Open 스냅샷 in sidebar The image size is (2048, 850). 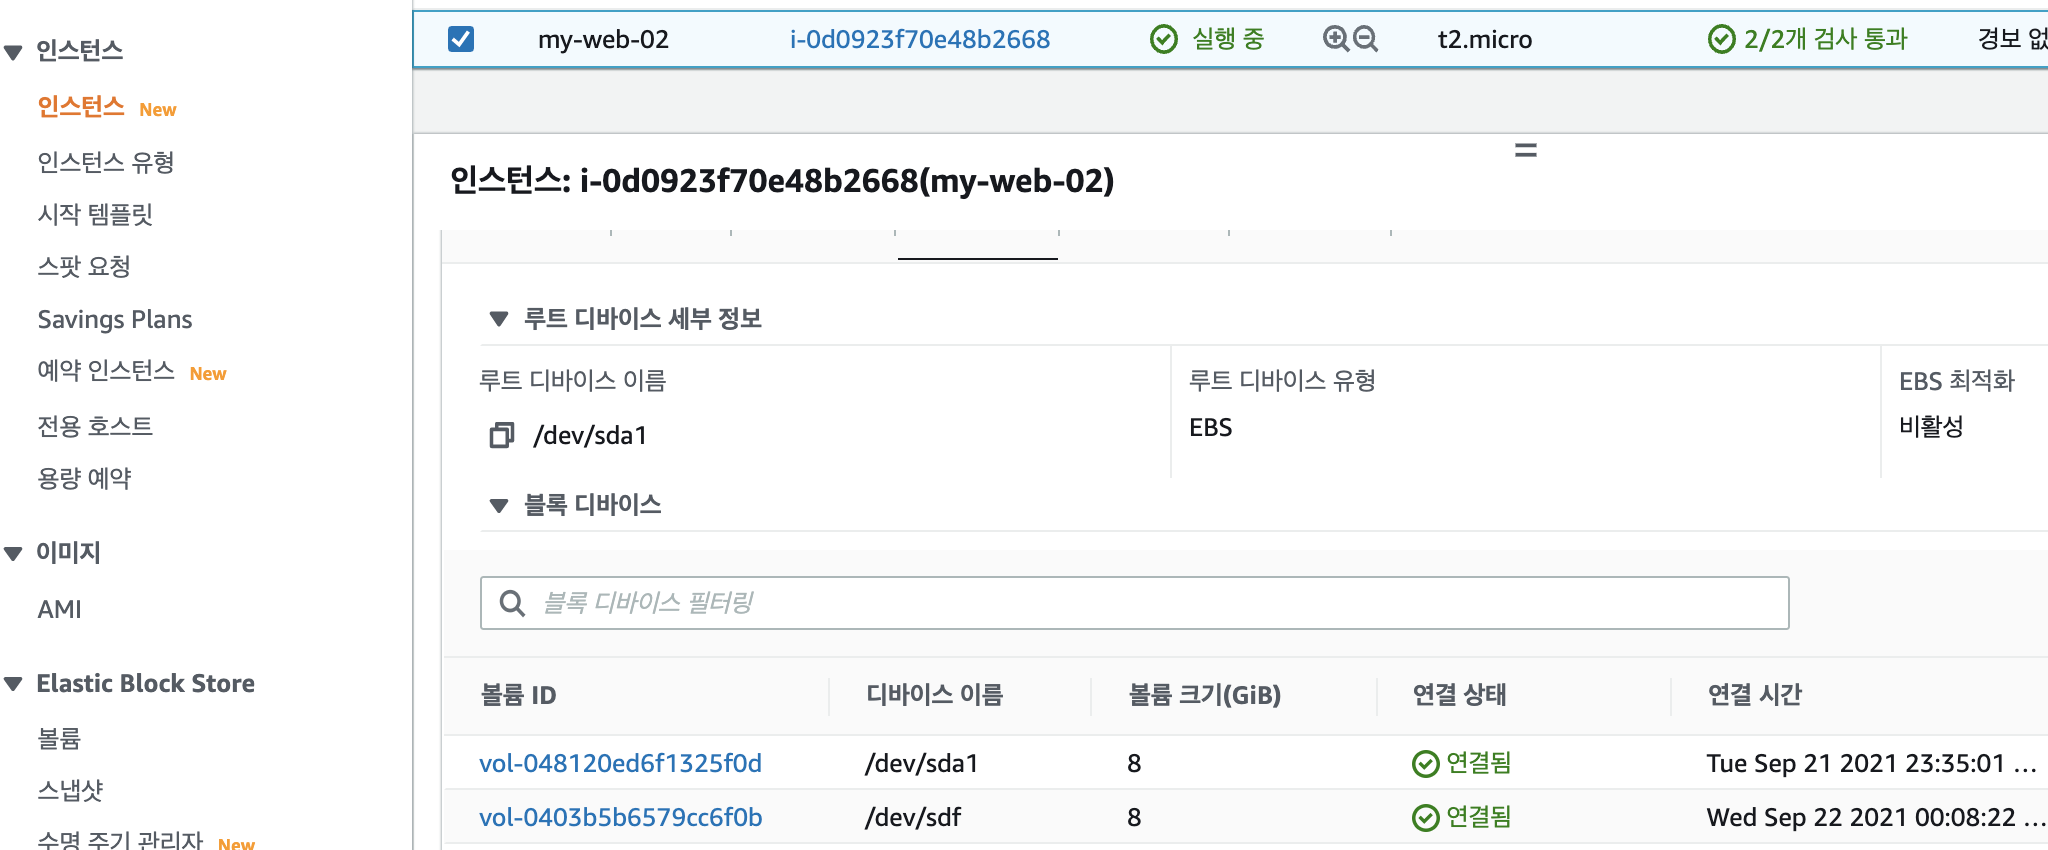pos(70,790)
